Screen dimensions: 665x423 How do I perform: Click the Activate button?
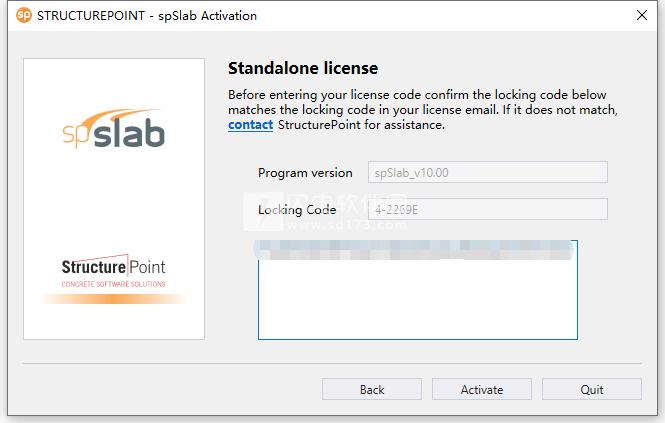[x=482, y=389]
